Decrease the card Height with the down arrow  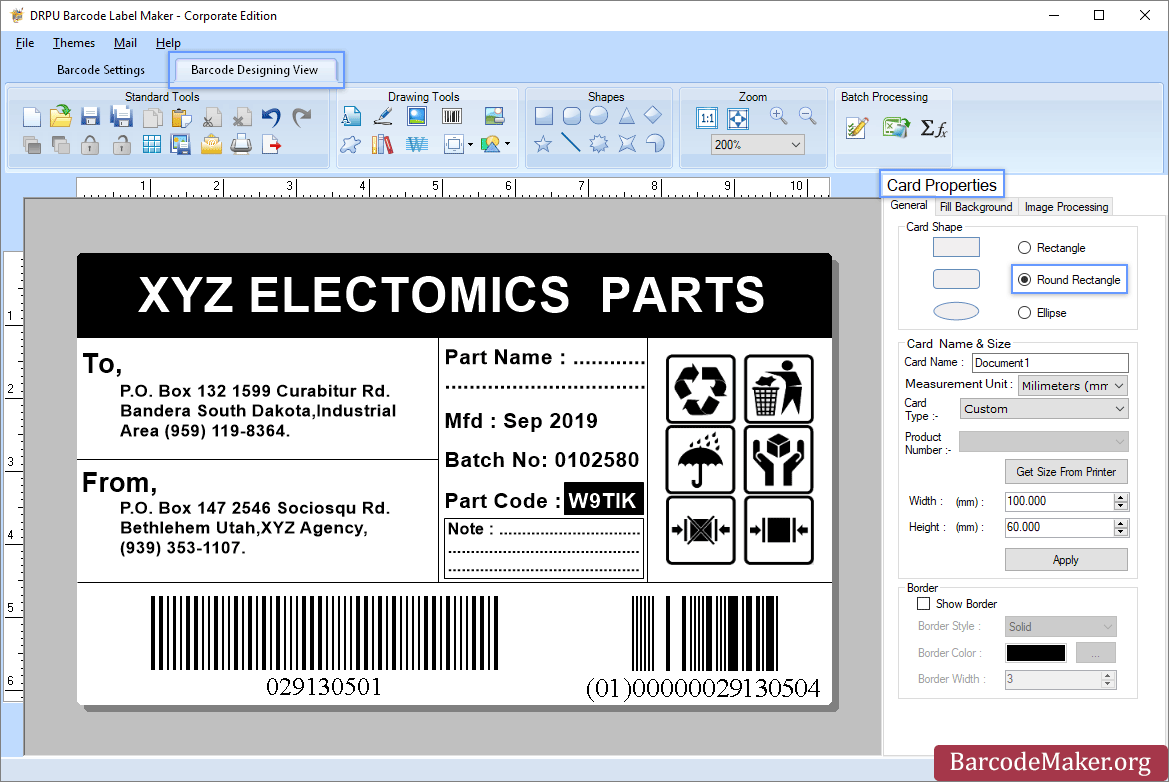click(x=1121, y=532)
